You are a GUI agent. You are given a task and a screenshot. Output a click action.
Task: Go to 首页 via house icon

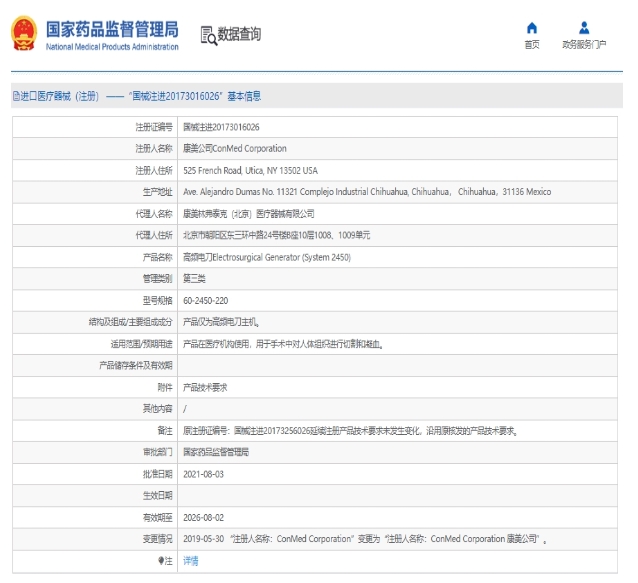tap(532, 28)
